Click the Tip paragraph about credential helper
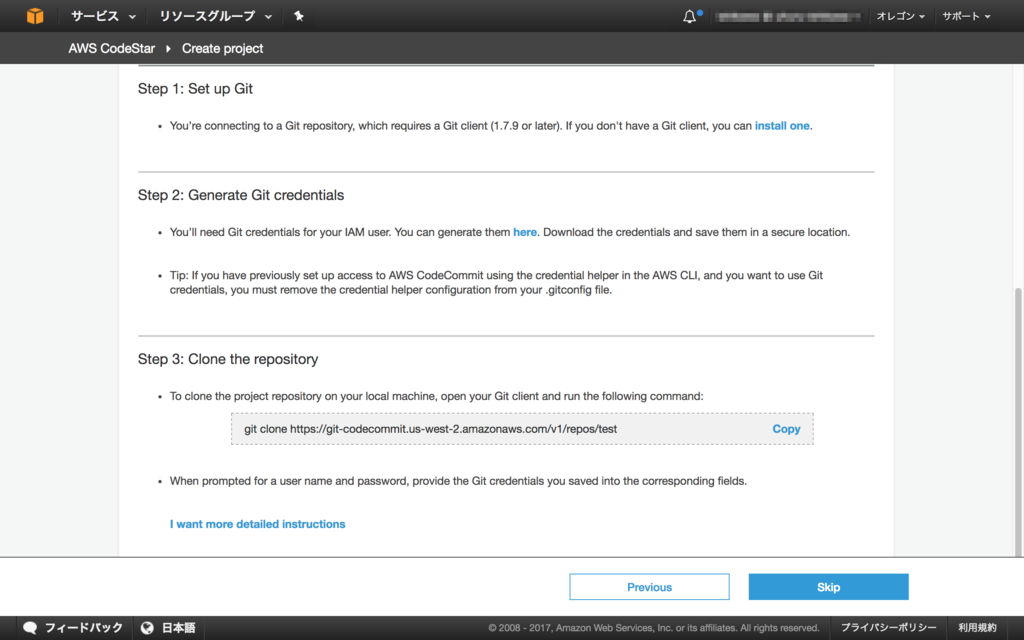This screenshot has height=640, width=1024. [x=496, y=283]
